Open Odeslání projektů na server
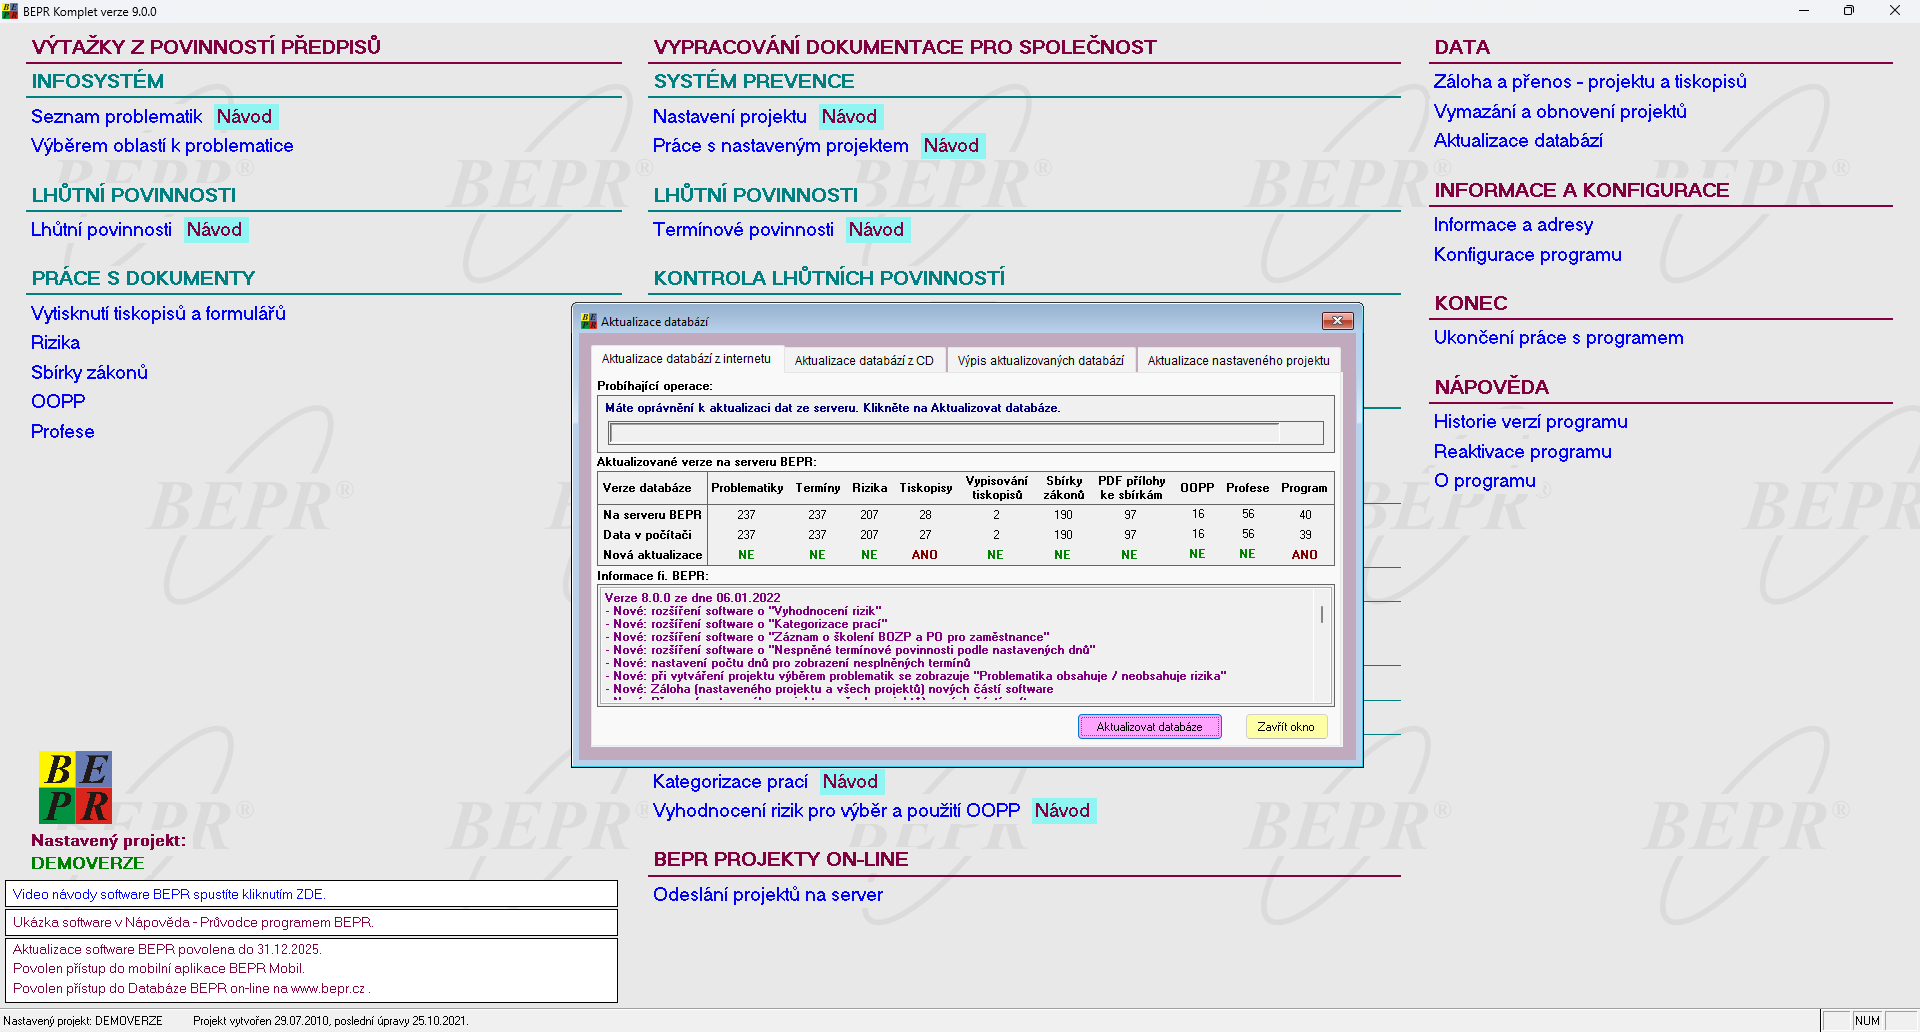 point(768,895)
